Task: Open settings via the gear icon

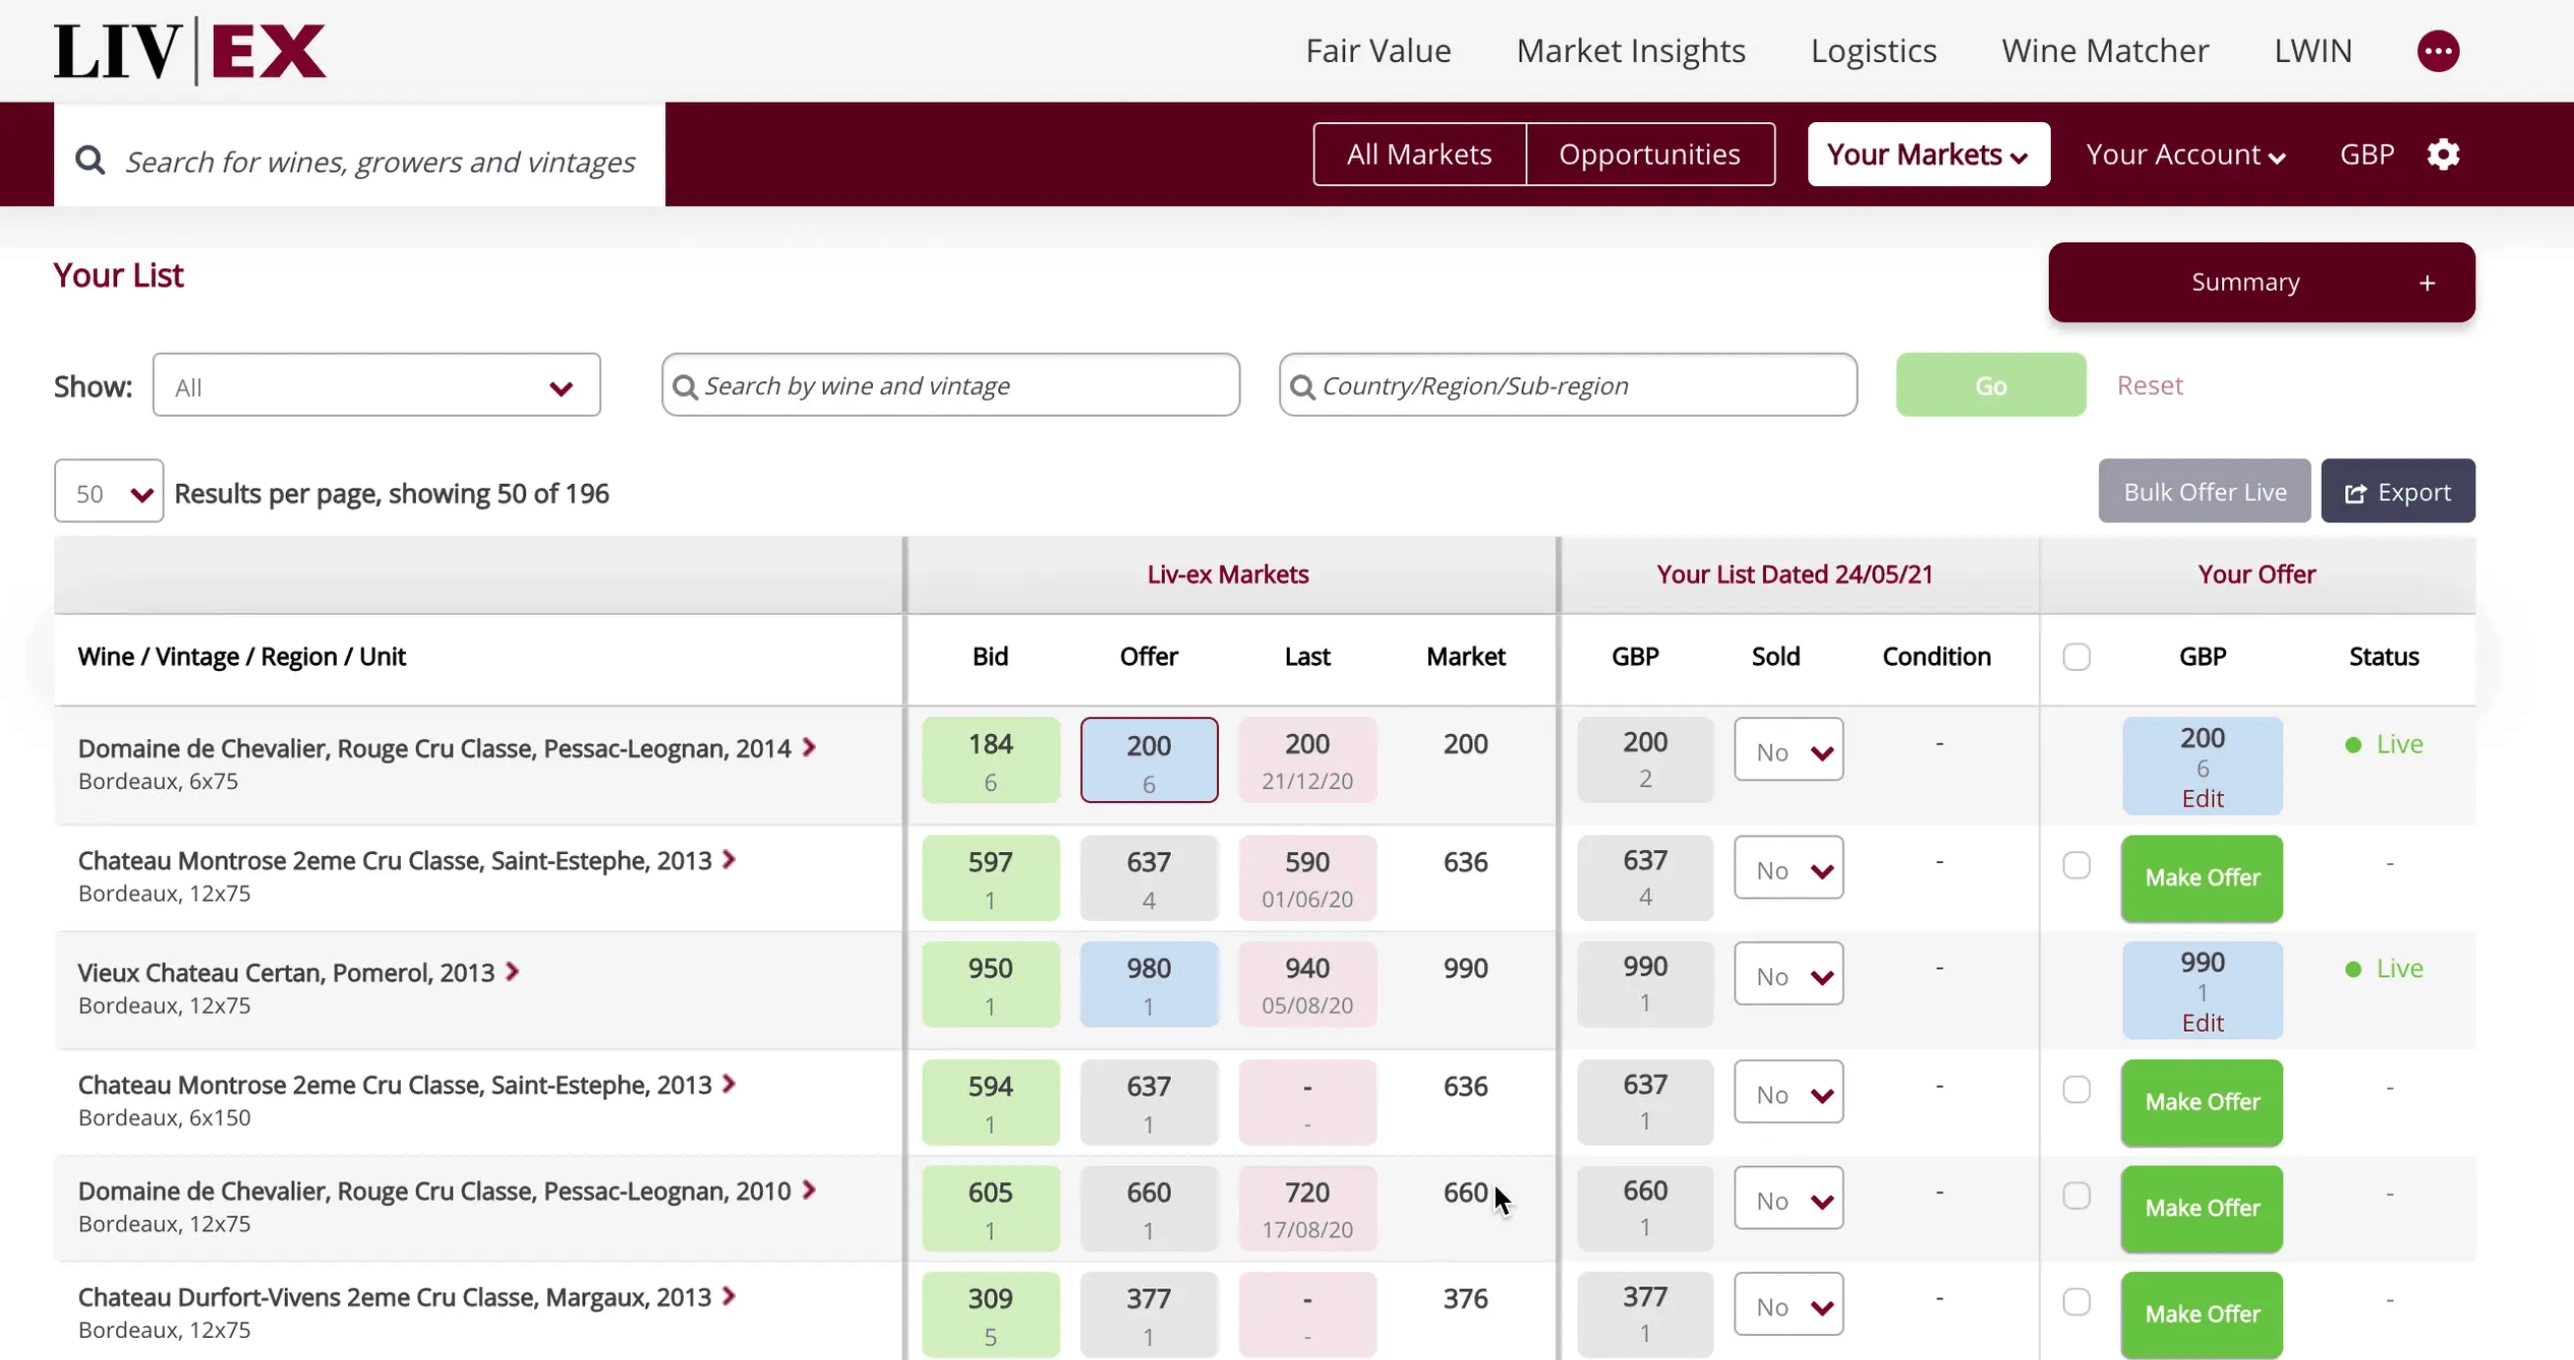Action: (x=2443, y=154)
